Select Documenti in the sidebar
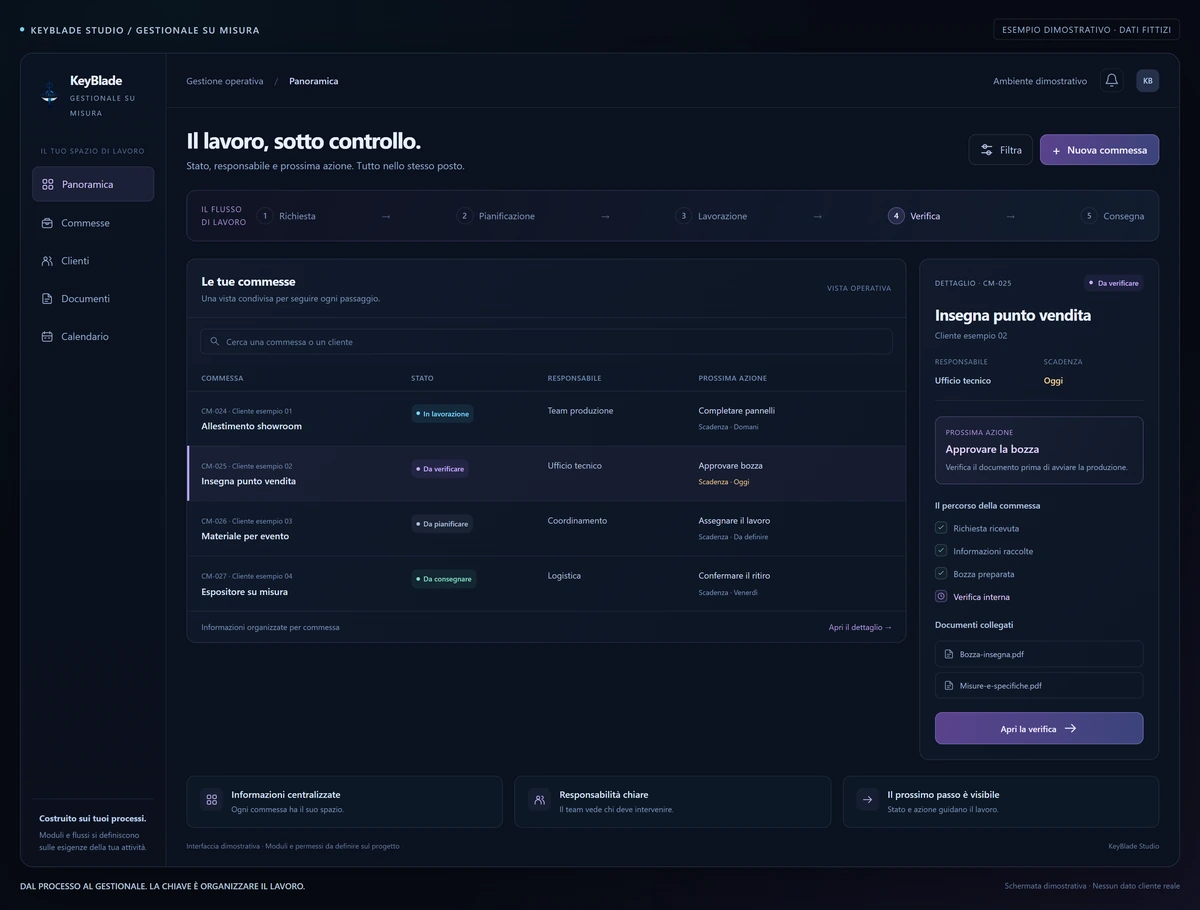Image resolution: width=1200 pixels, height=910 pixels. coord(93,299)
